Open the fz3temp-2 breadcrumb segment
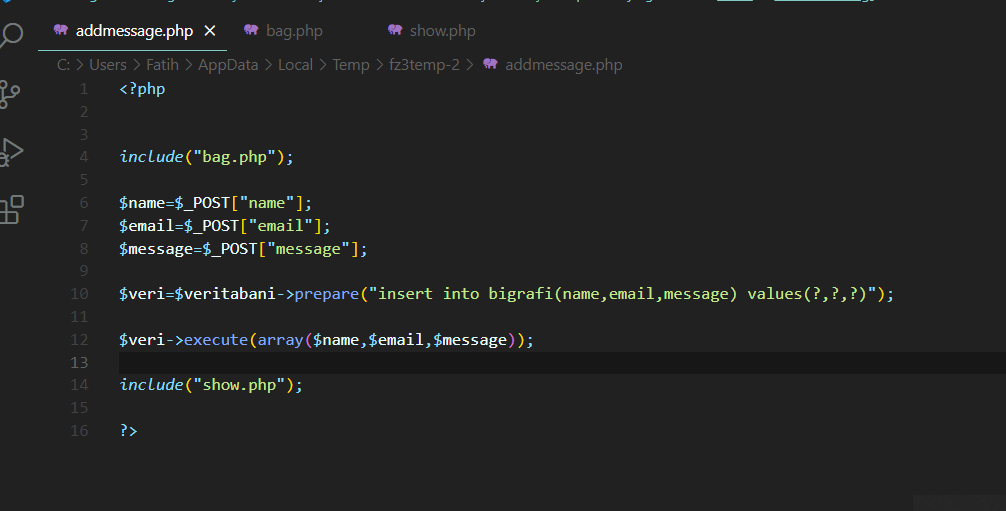The height and width of the screenshot is (511, 1006). click(x=424, y=65)
